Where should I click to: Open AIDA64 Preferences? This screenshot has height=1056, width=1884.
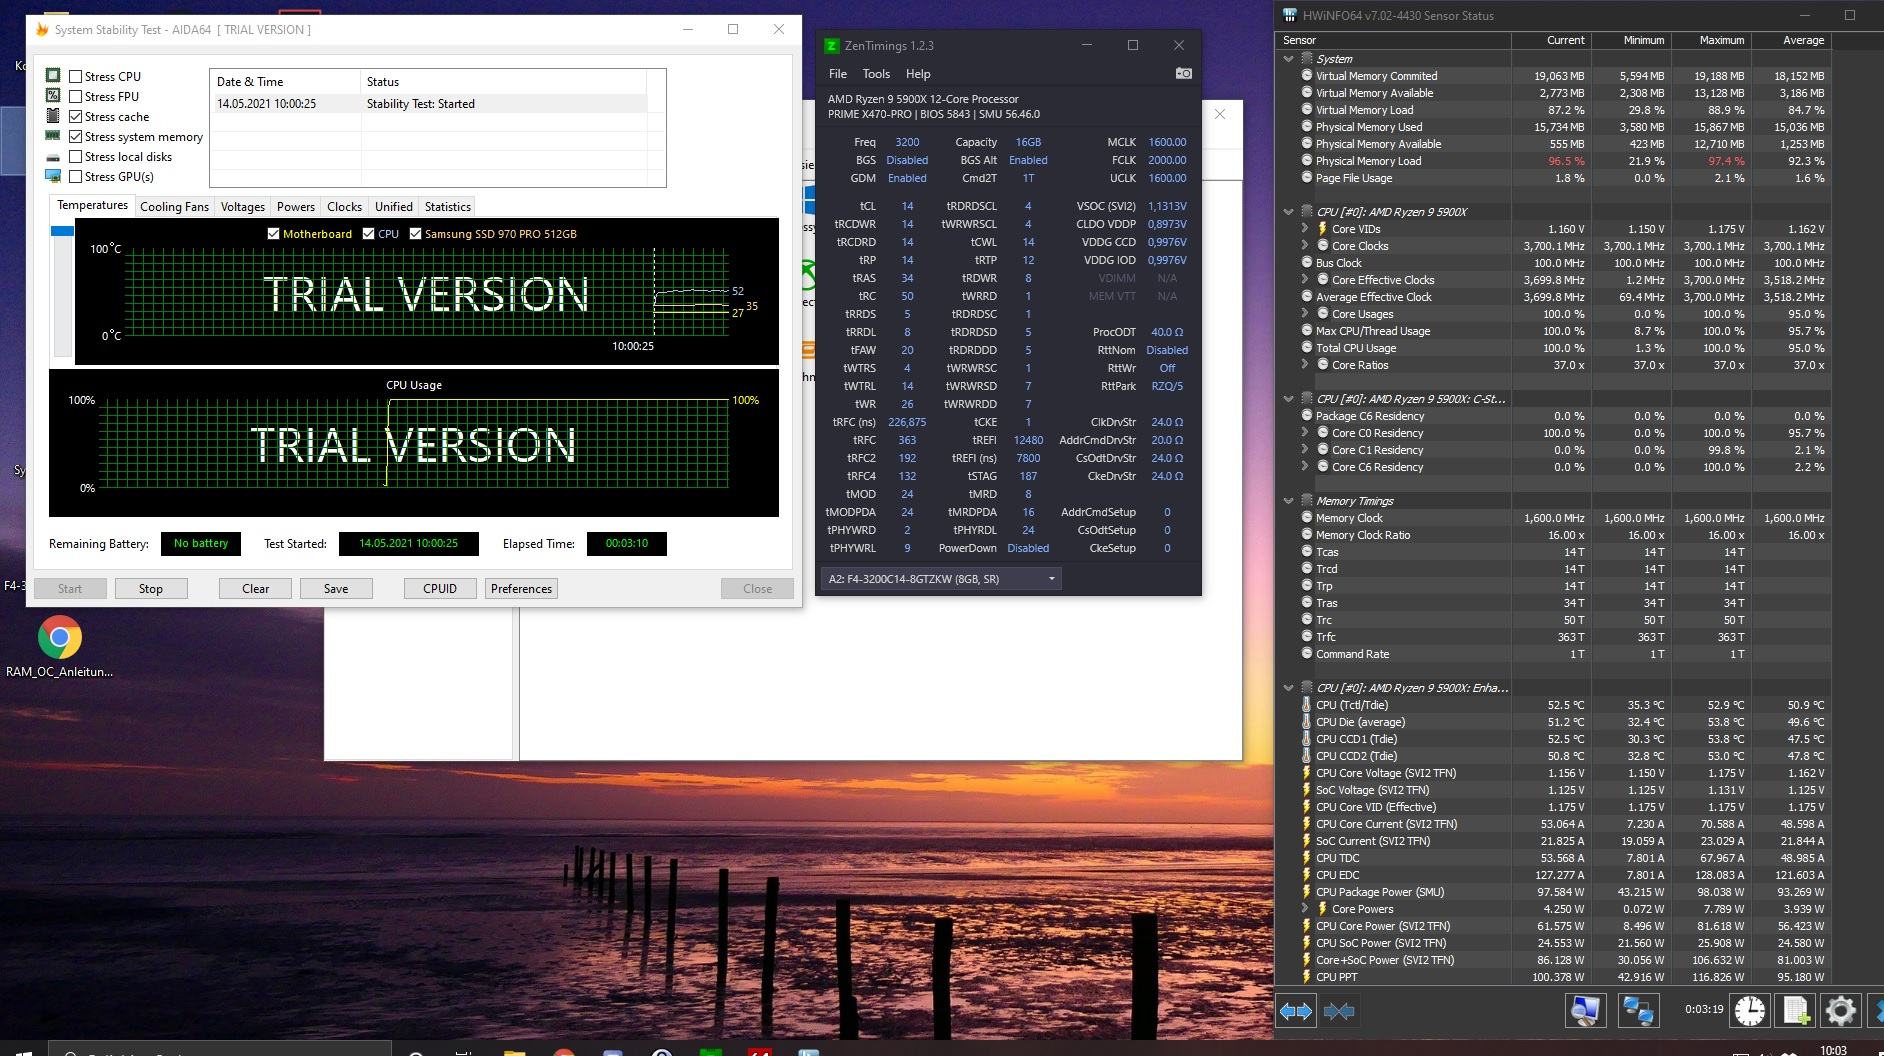pyautogui.click(x=521, y=589)
